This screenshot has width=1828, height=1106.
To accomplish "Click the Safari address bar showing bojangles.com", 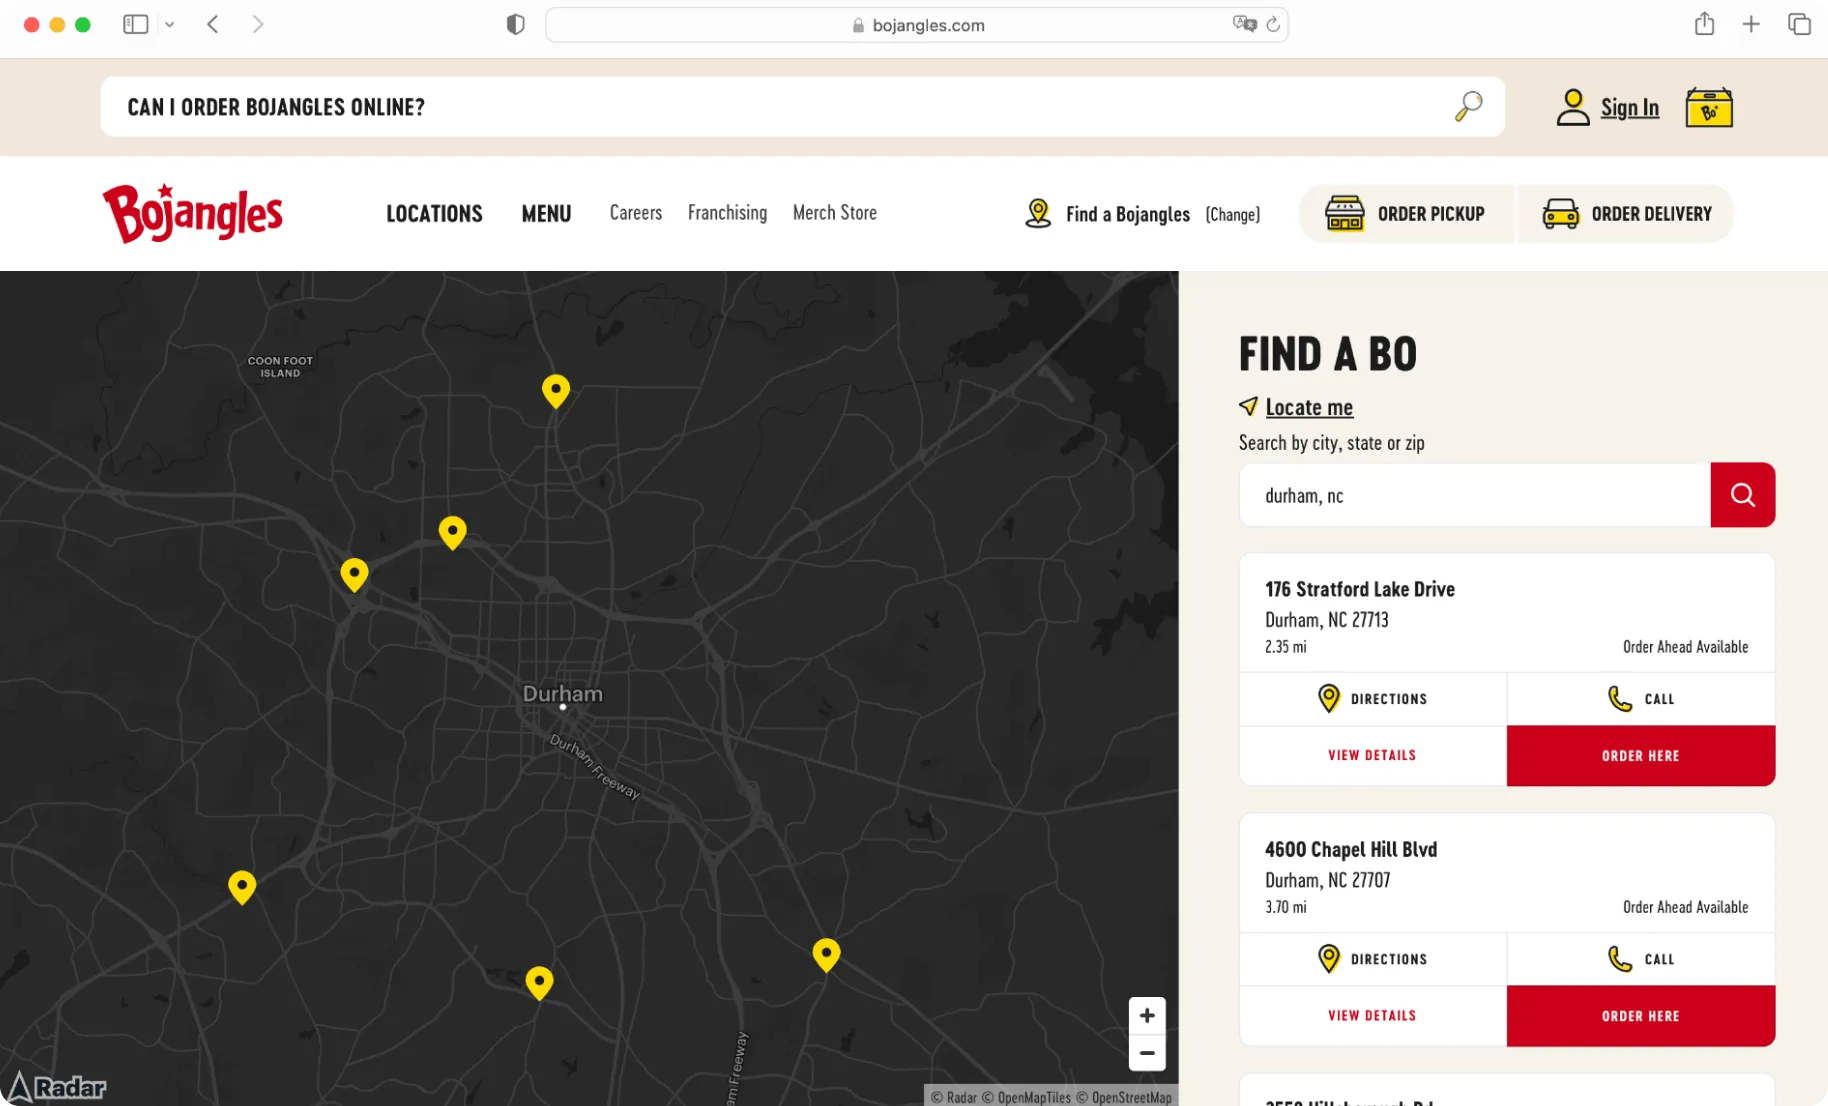I will [917, 25].
